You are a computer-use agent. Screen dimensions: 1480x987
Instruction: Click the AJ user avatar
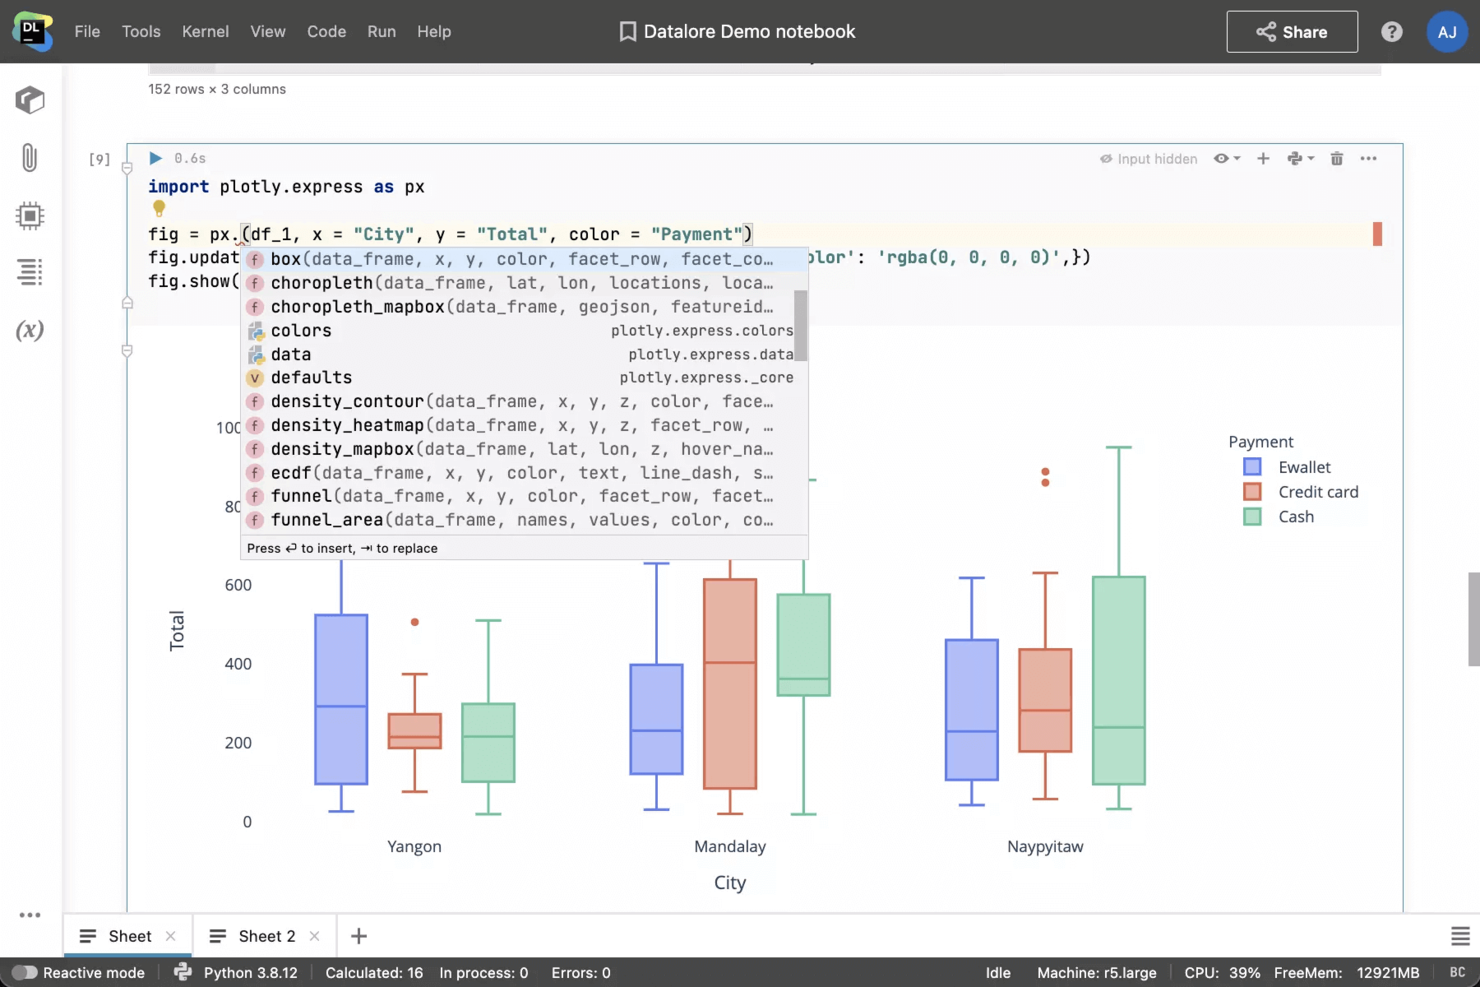pyautogui.click(x=1447, y=31)
